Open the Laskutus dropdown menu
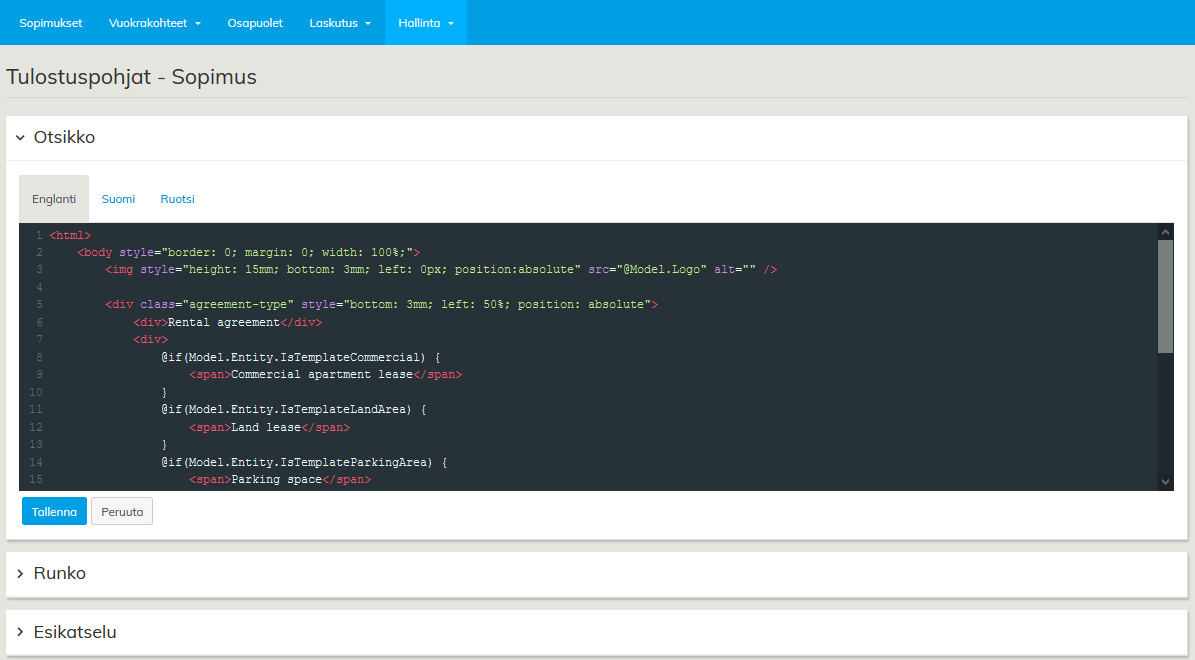1195x660 pixels. pyautogui.click(x=340, y=23)
